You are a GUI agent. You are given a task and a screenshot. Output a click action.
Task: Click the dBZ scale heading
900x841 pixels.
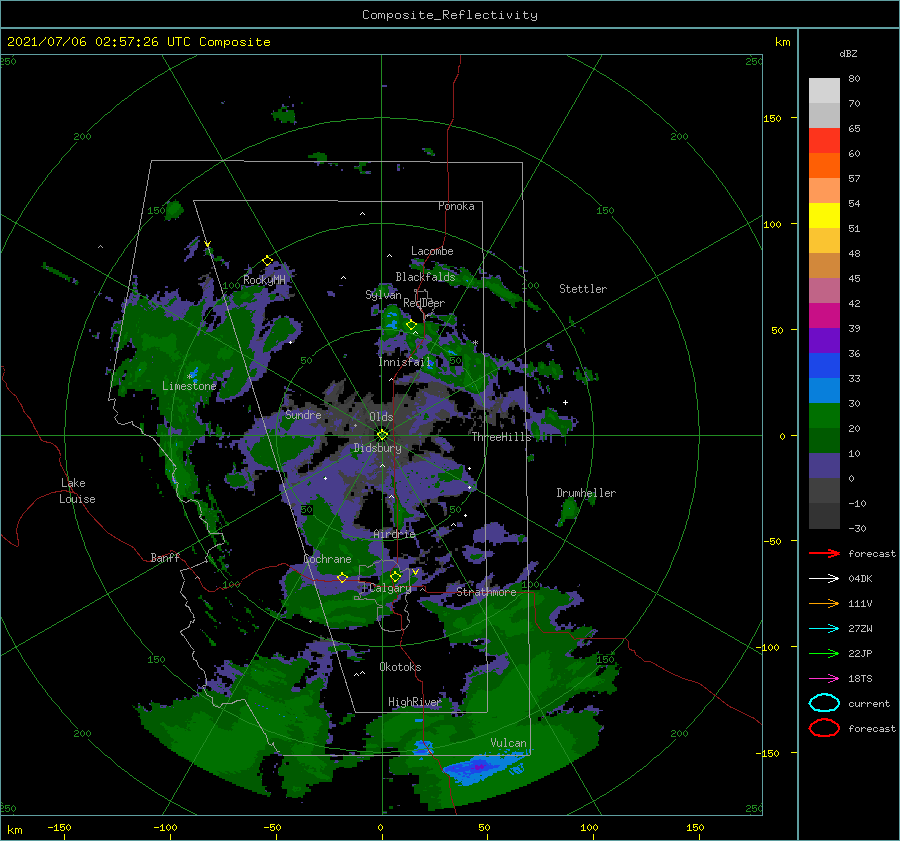[x=848, y=53]
